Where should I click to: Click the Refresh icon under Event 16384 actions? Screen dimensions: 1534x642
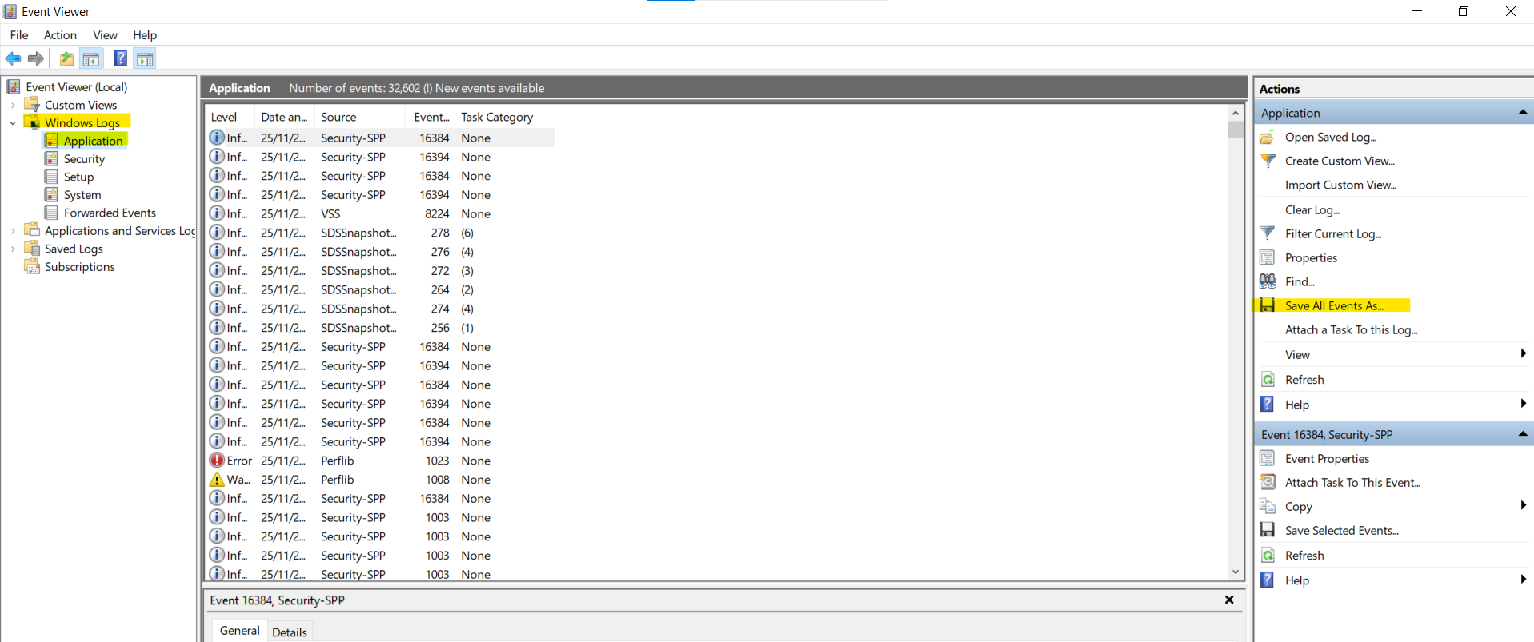pos(1267,555)
